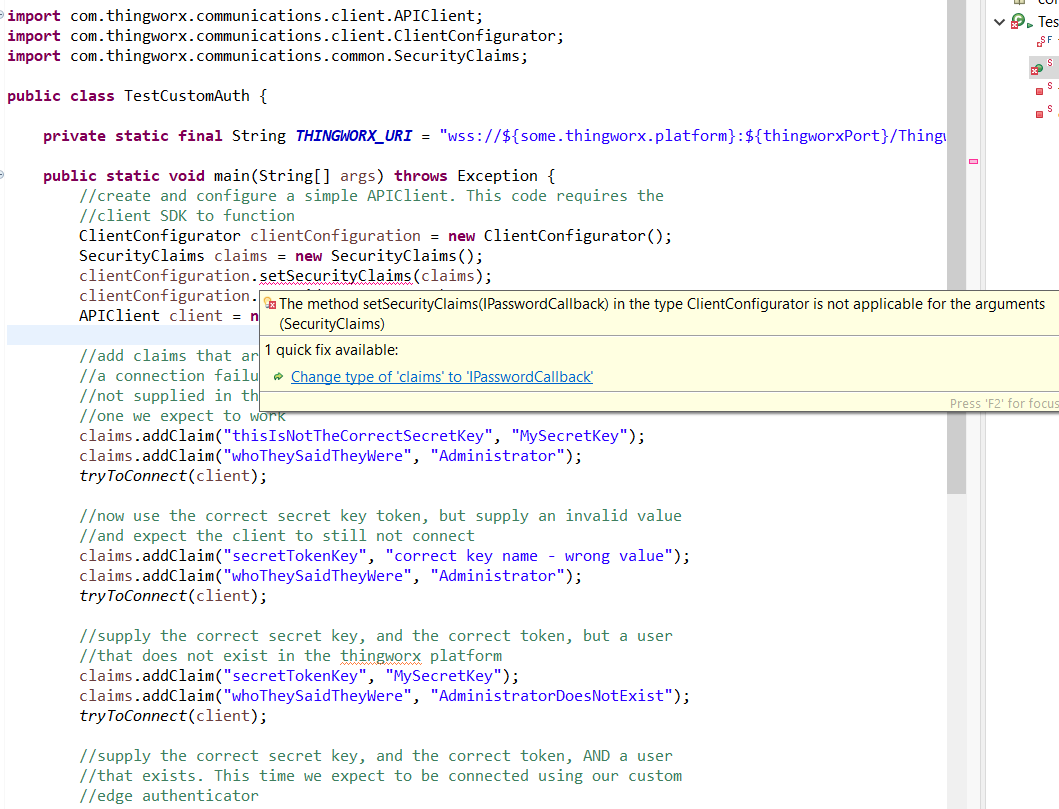Screen dimensions: 1059x809
Task: Collapse the TestCustomAuth node in the Outline
Action: point(1000,20)
